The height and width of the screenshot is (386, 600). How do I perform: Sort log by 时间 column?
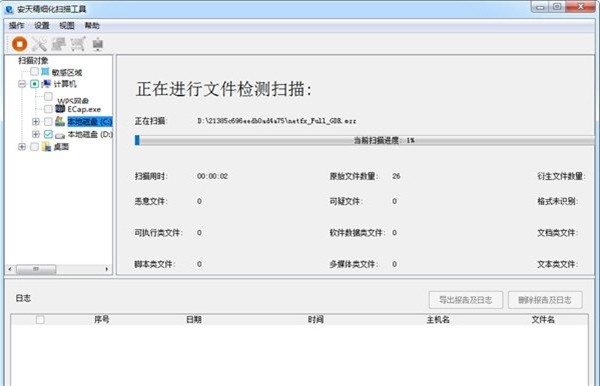pyautogui.click(x=316, y=319)
